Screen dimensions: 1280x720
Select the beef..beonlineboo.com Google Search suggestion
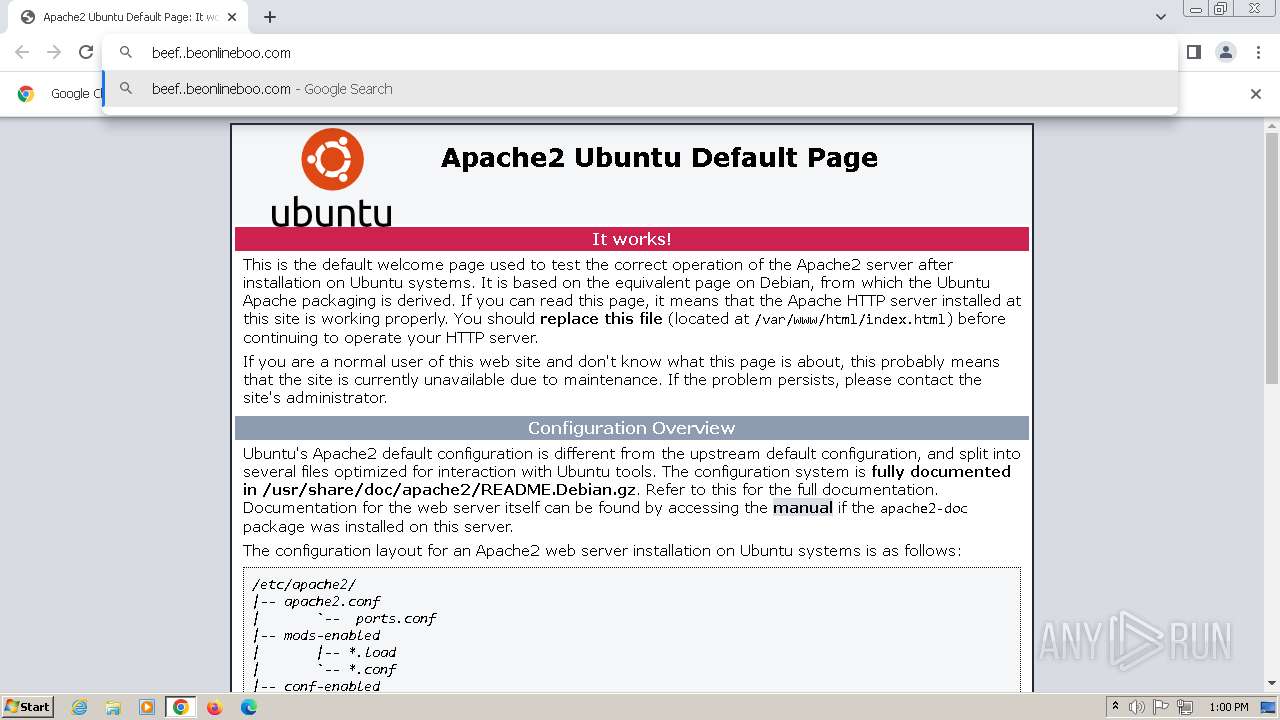[640, 89]
